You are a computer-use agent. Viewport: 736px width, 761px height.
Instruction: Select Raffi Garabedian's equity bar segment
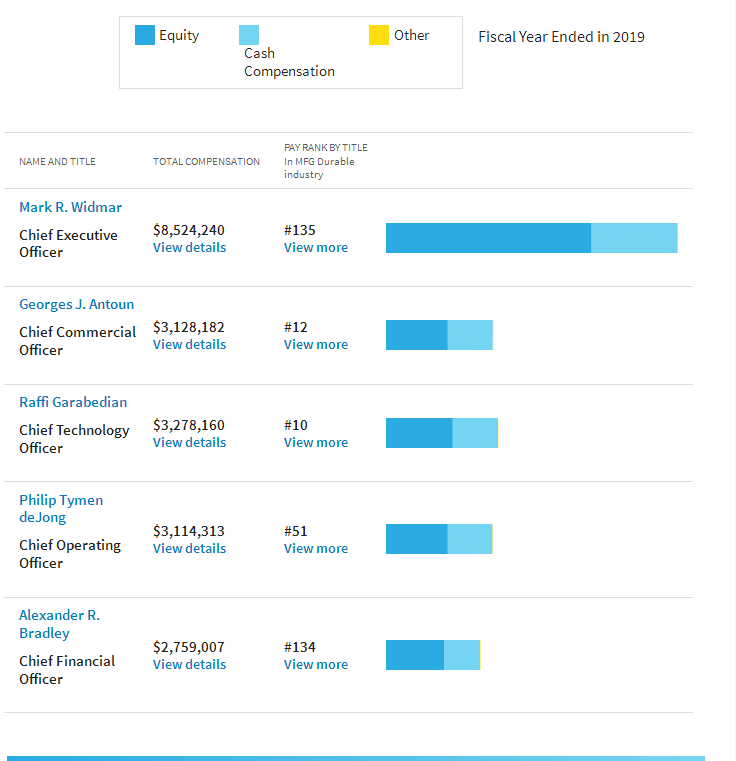[x=419, y=433]
